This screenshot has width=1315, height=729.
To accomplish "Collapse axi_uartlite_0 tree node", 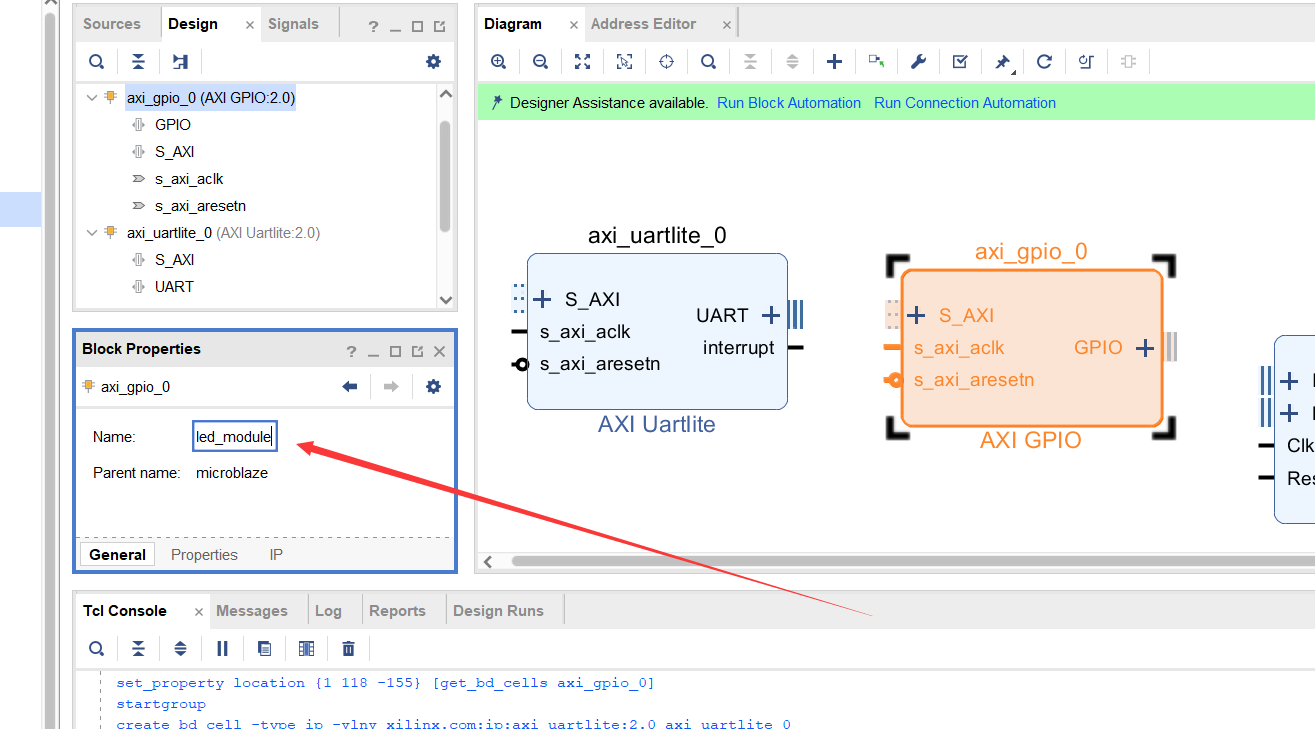I will [x=92, y=233].
